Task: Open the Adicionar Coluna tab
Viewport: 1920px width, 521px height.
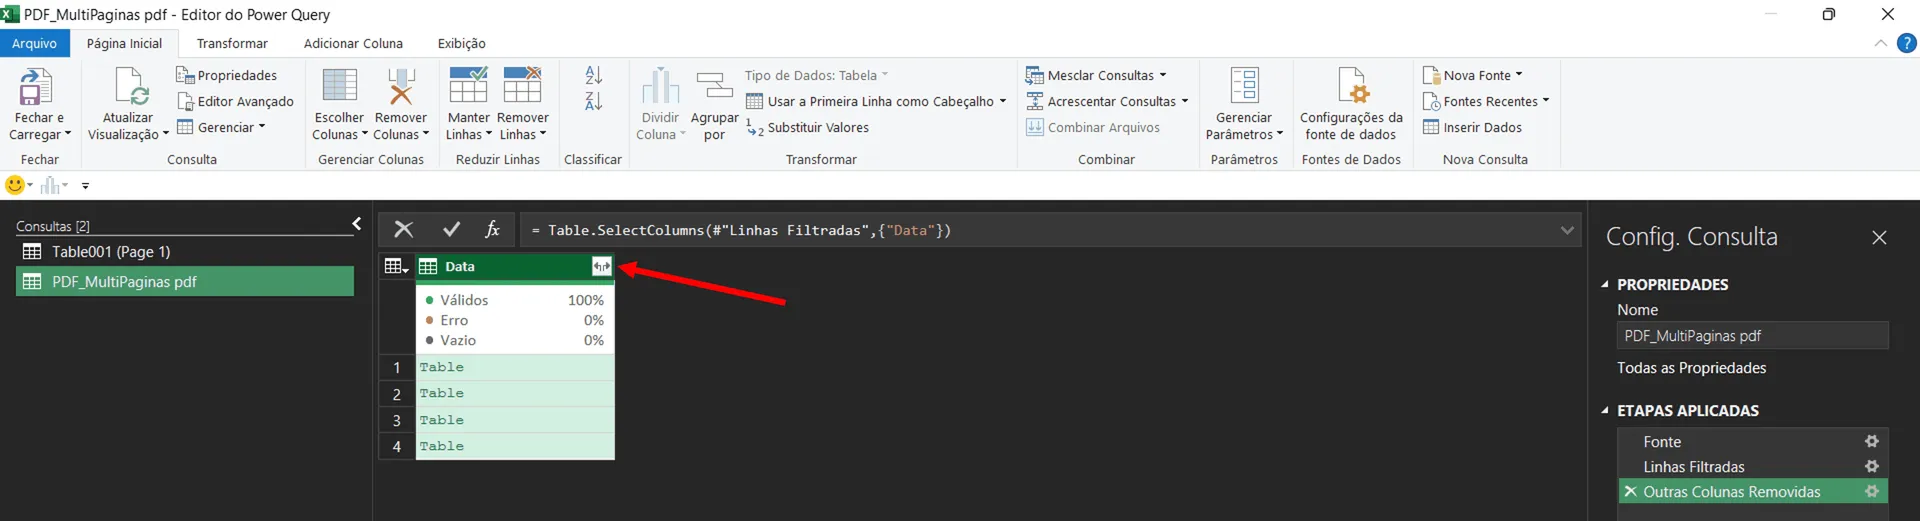Action: pyautogui.click(x=353, y=43)
